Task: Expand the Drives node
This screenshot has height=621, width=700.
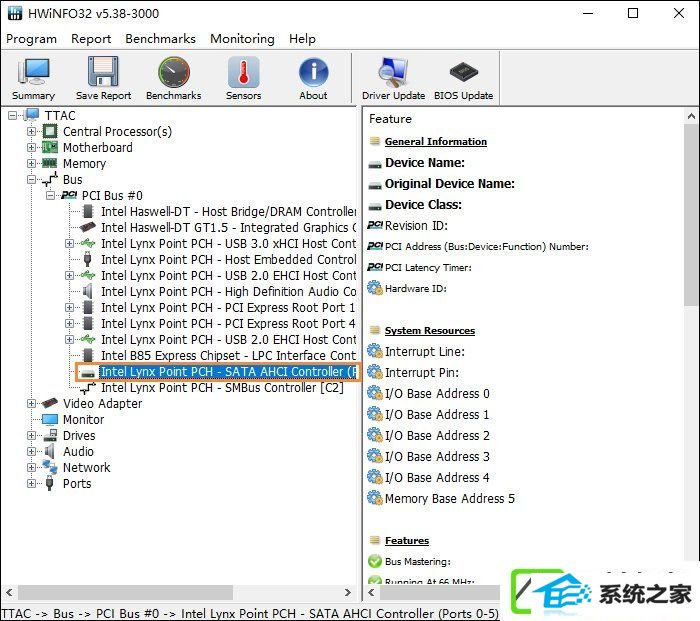Action: 31,435
